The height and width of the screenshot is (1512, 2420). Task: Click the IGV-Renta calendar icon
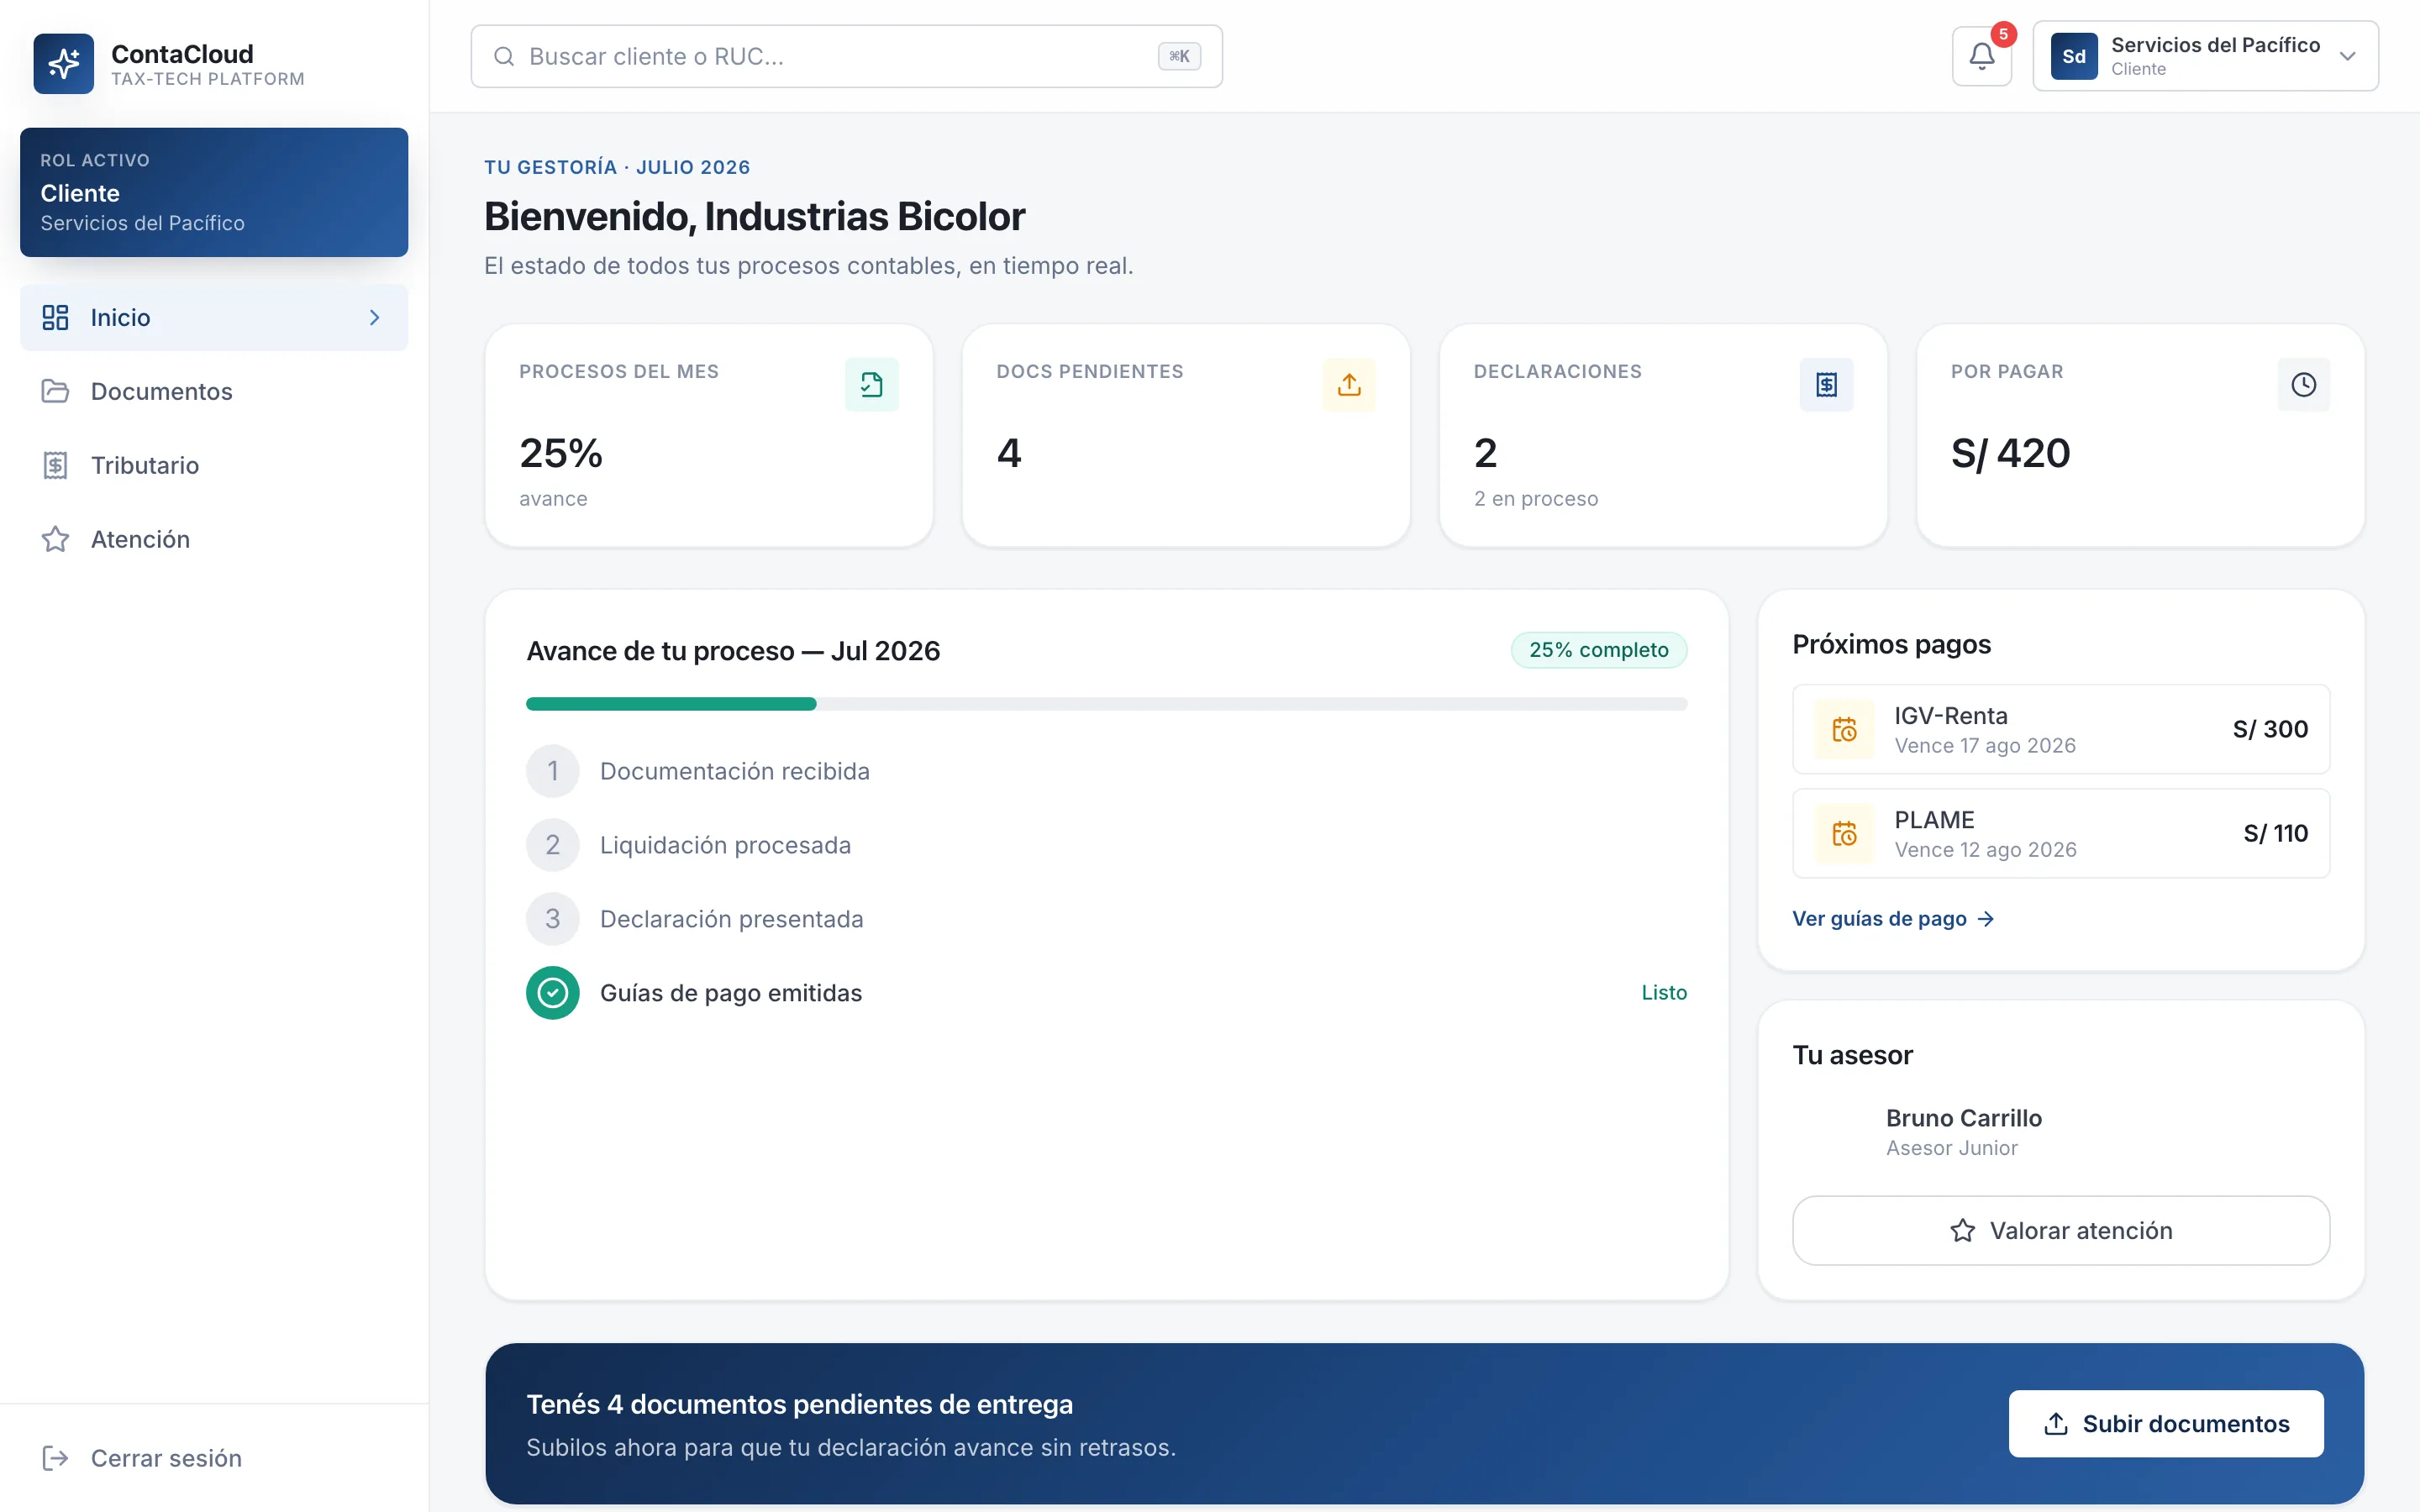tap(1844, 729)
